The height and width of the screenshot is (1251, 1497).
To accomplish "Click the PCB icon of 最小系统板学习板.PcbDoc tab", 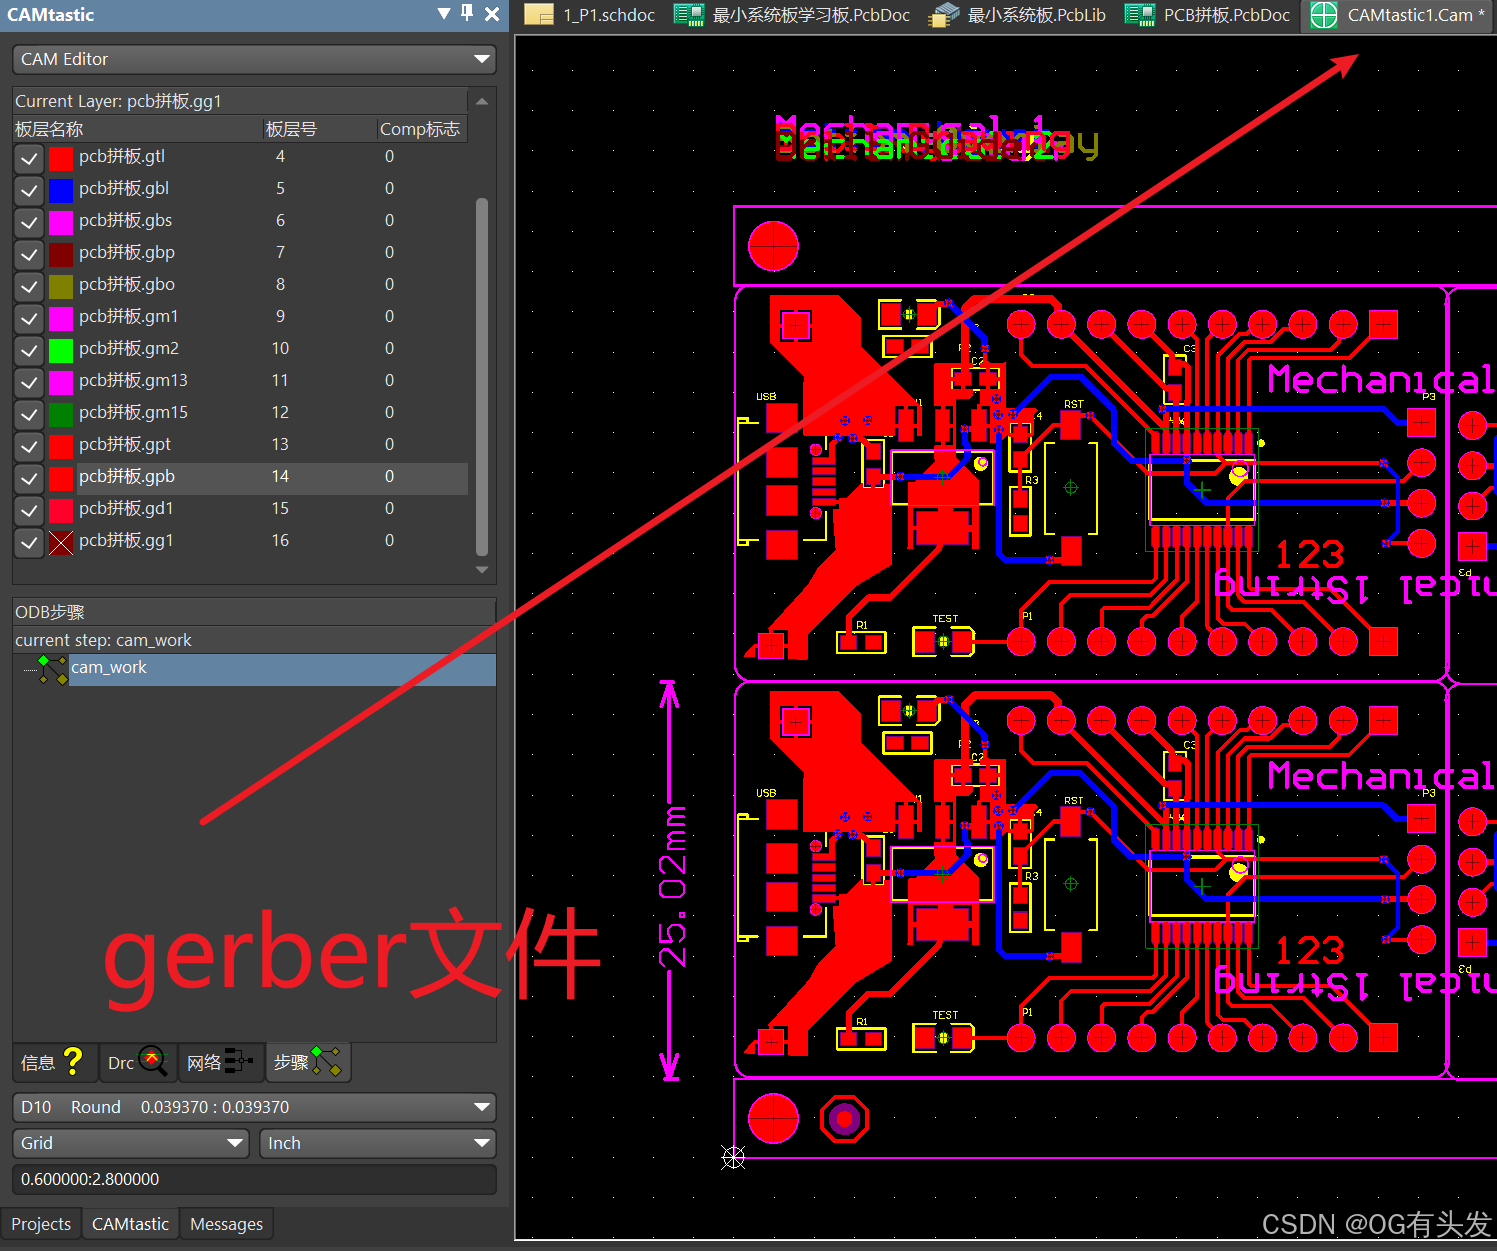I will point(688,15).
